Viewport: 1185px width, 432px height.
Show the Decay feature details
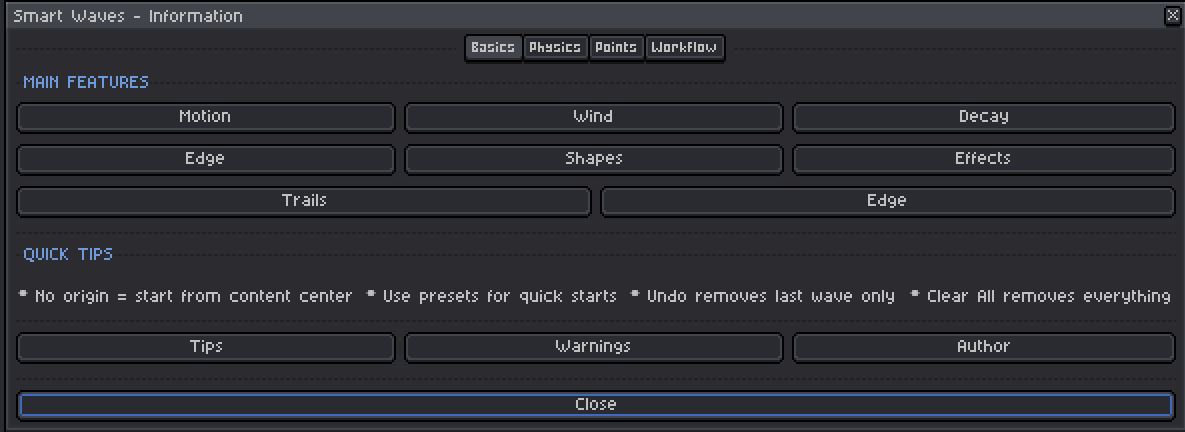[983, 117]
